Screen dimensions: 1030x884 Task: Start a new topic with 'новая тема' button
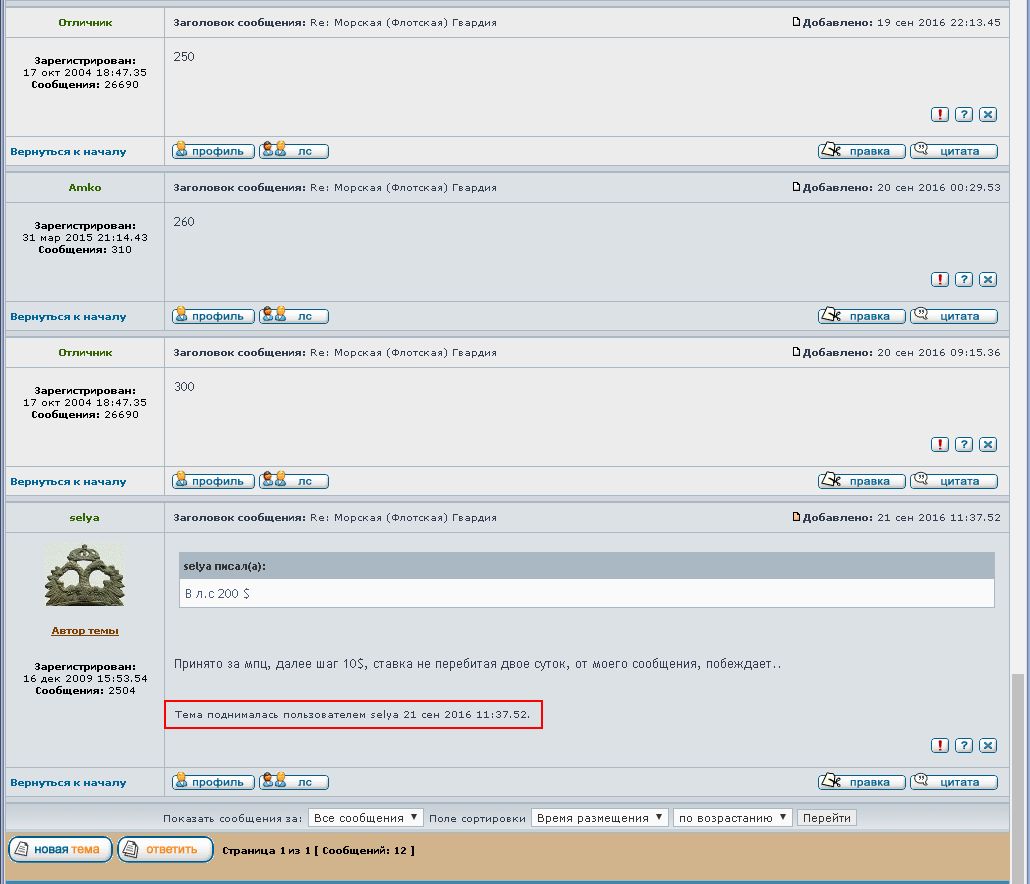[x=60, y=850]
